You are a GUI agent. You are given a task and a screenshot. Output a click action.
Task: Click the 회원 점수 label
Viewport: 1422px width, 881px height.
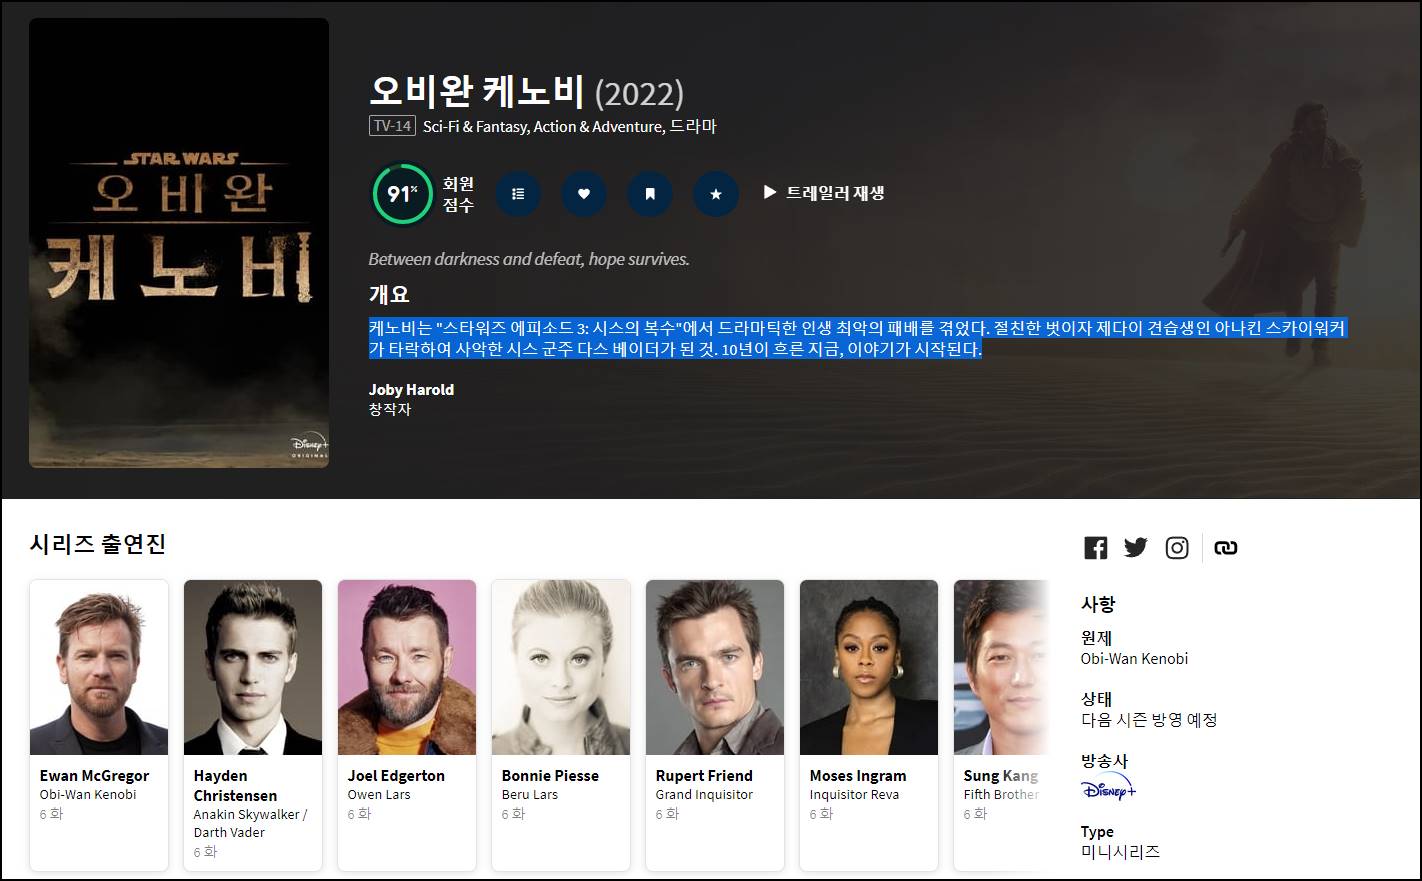click(458, 194)
